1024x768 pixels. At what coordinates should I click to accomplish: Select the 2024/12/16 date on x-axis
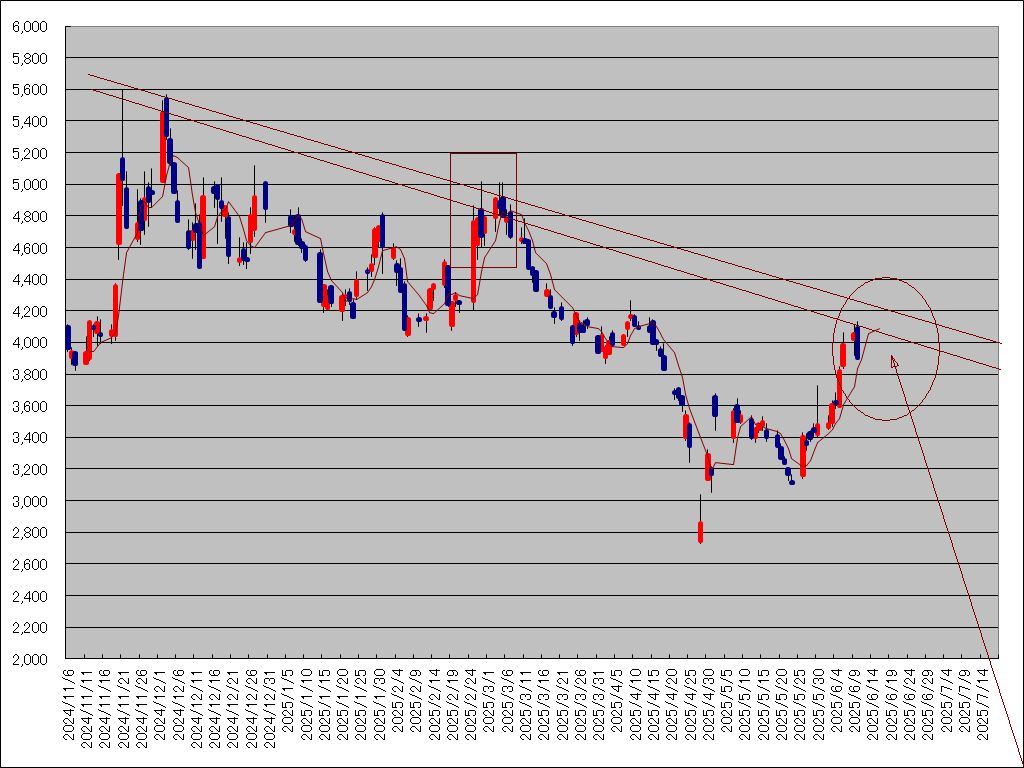(215, 707)
